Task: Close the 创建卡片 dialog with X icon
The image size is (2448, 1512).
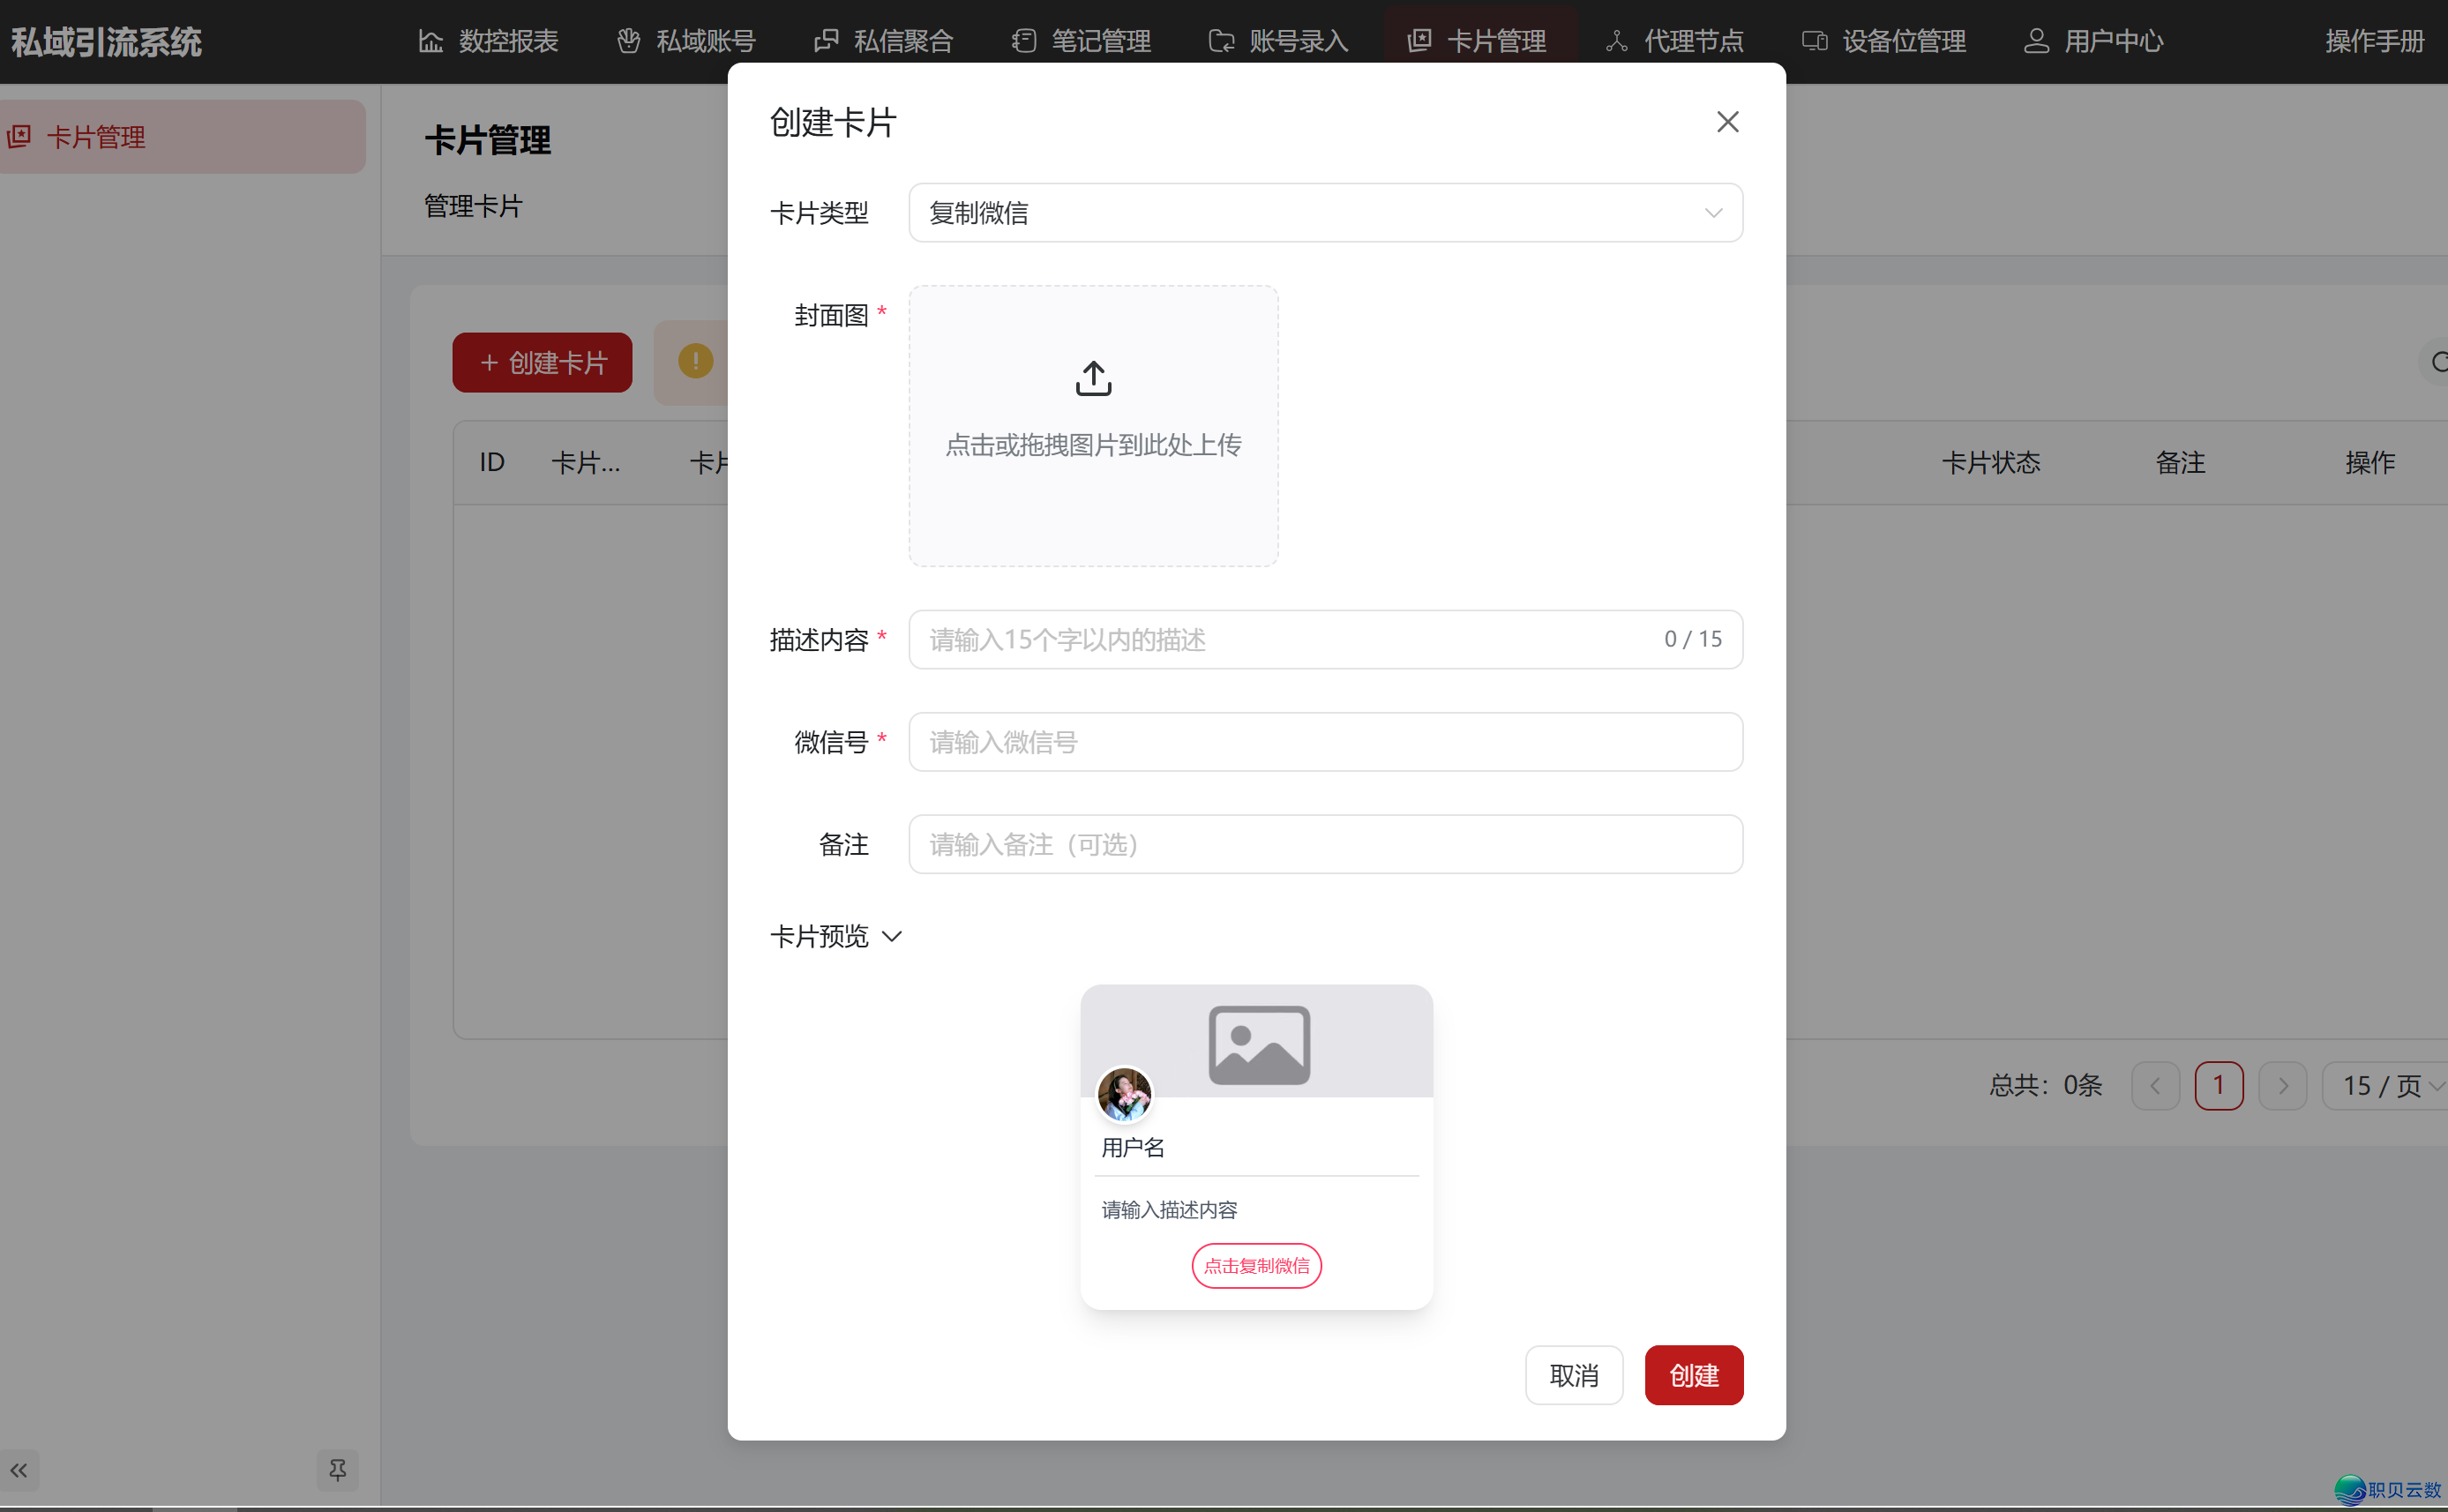Action: pos(1727,122)
